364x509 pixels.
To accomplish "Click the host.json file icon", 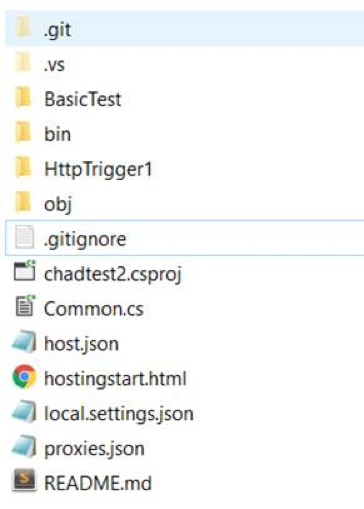I will (24, 342).
